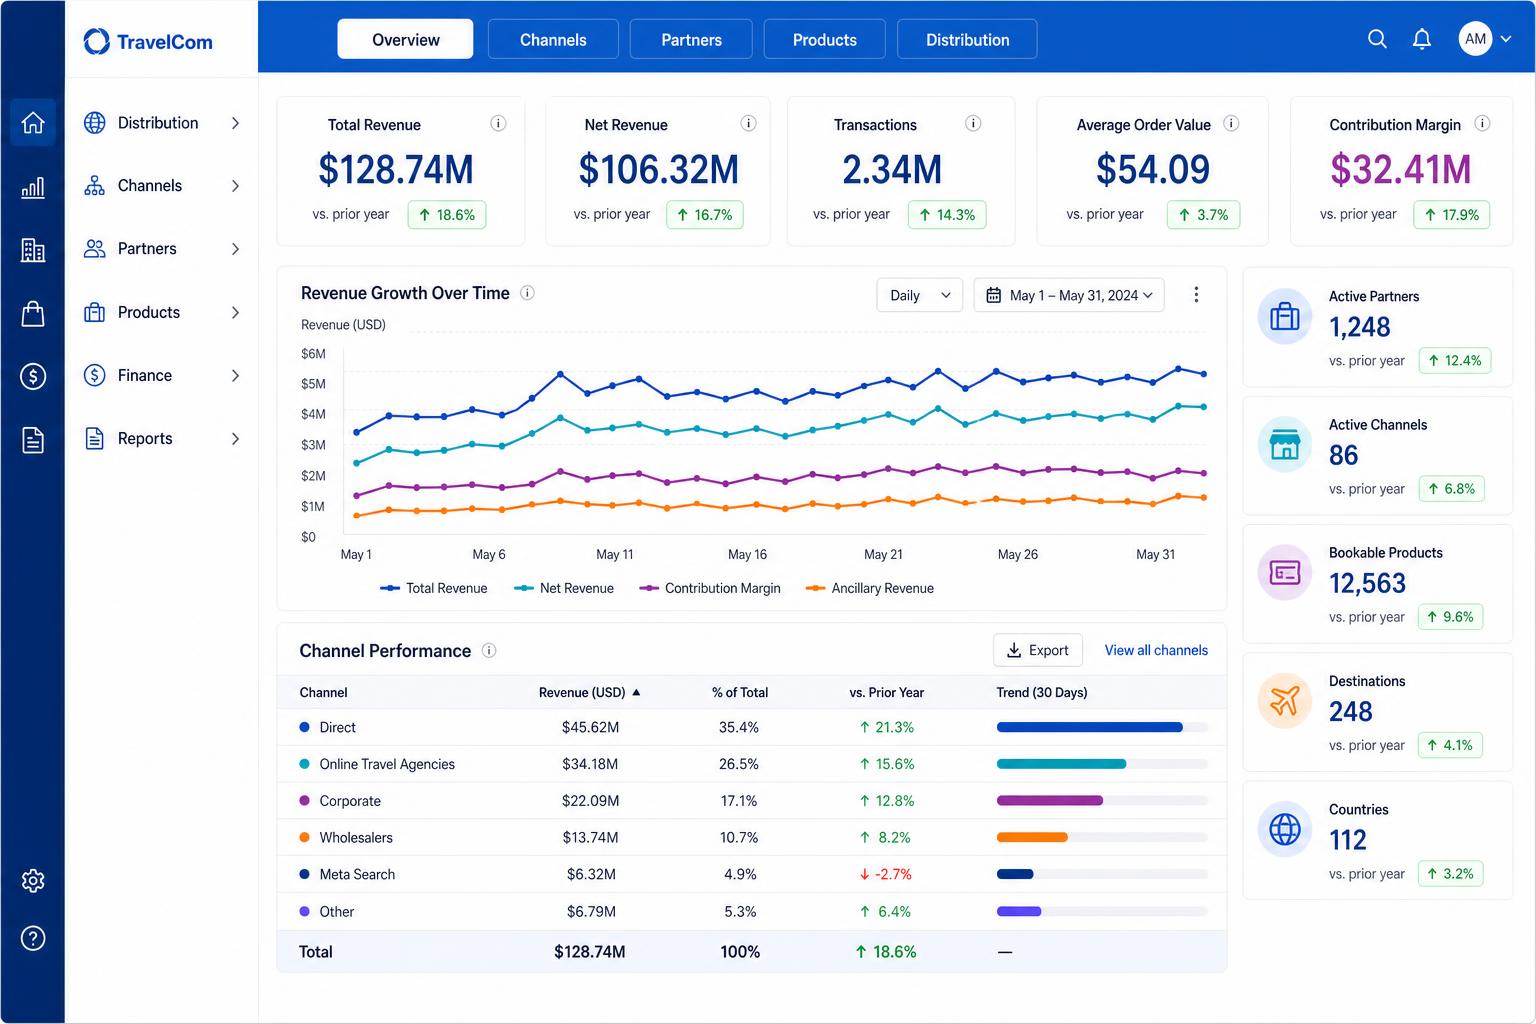Toggle Ancillary Revenue series in legend
Screen dimensions: 1536x1024
[x=870, y=588]
